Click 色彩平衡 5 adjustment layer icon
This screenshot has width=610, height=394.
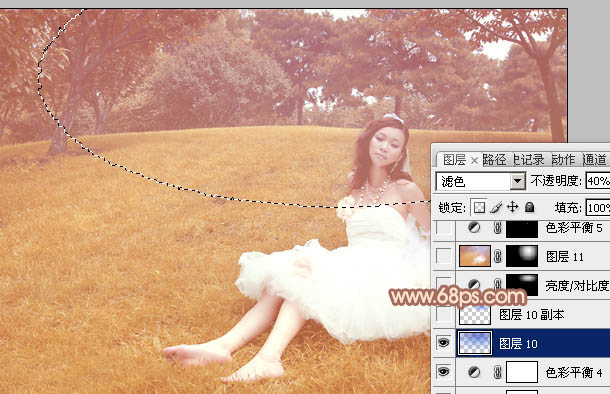(x=474, y=228)
